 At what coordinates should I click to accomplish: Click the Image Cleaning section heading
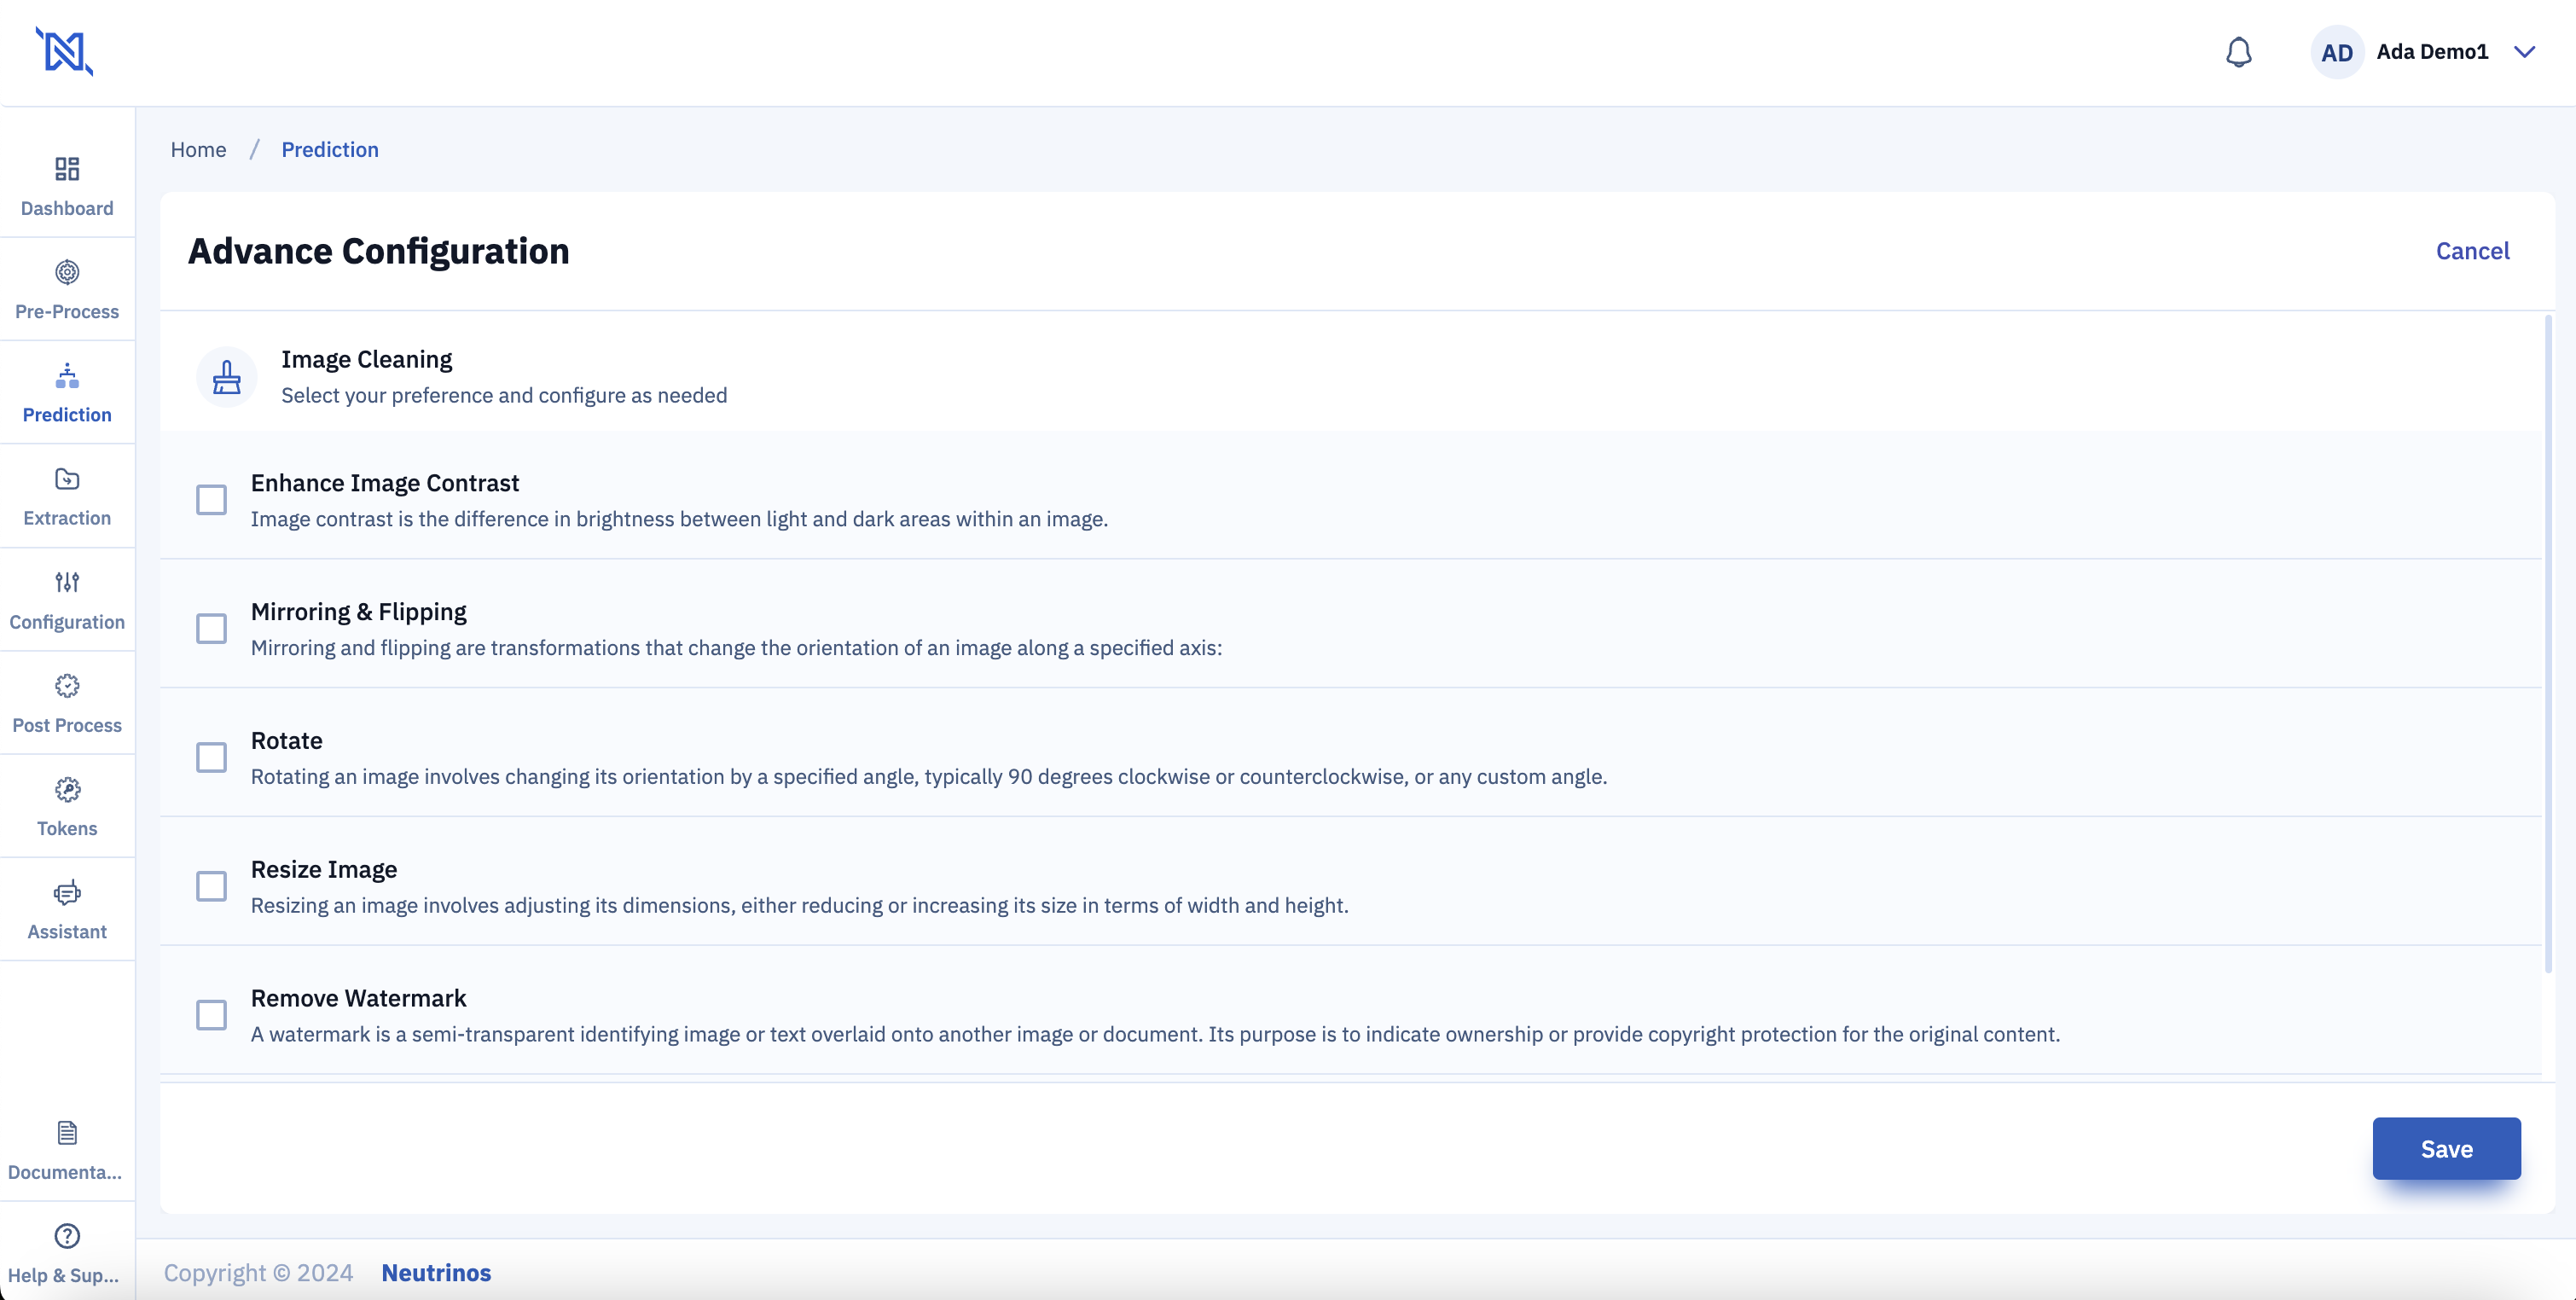(366, 359)
